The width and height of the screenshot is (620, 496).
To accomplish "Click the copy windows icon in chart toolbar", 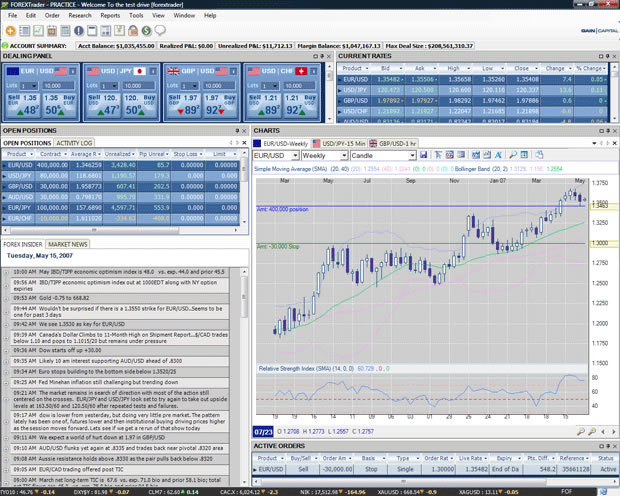I will point(539,155).
